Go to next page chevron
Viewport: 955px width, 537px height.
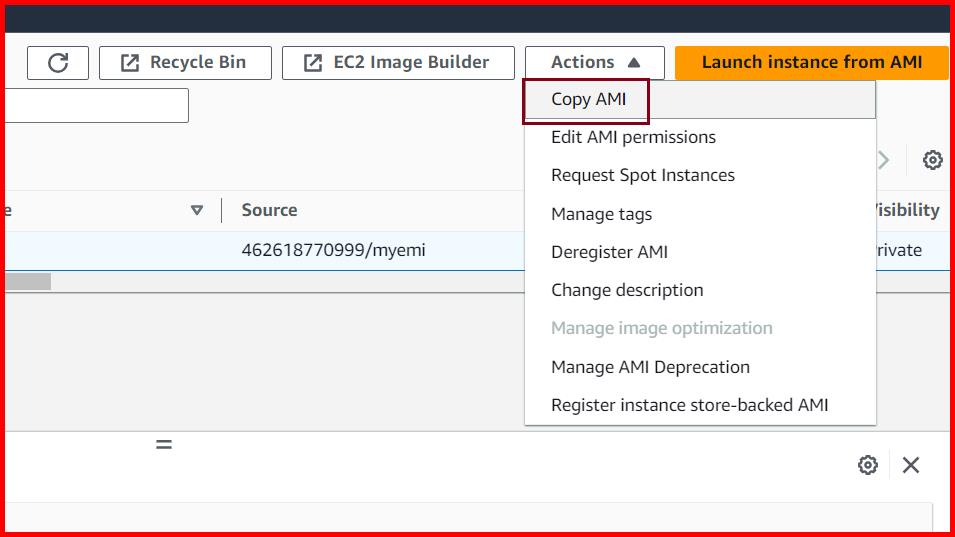click(884, 160)
